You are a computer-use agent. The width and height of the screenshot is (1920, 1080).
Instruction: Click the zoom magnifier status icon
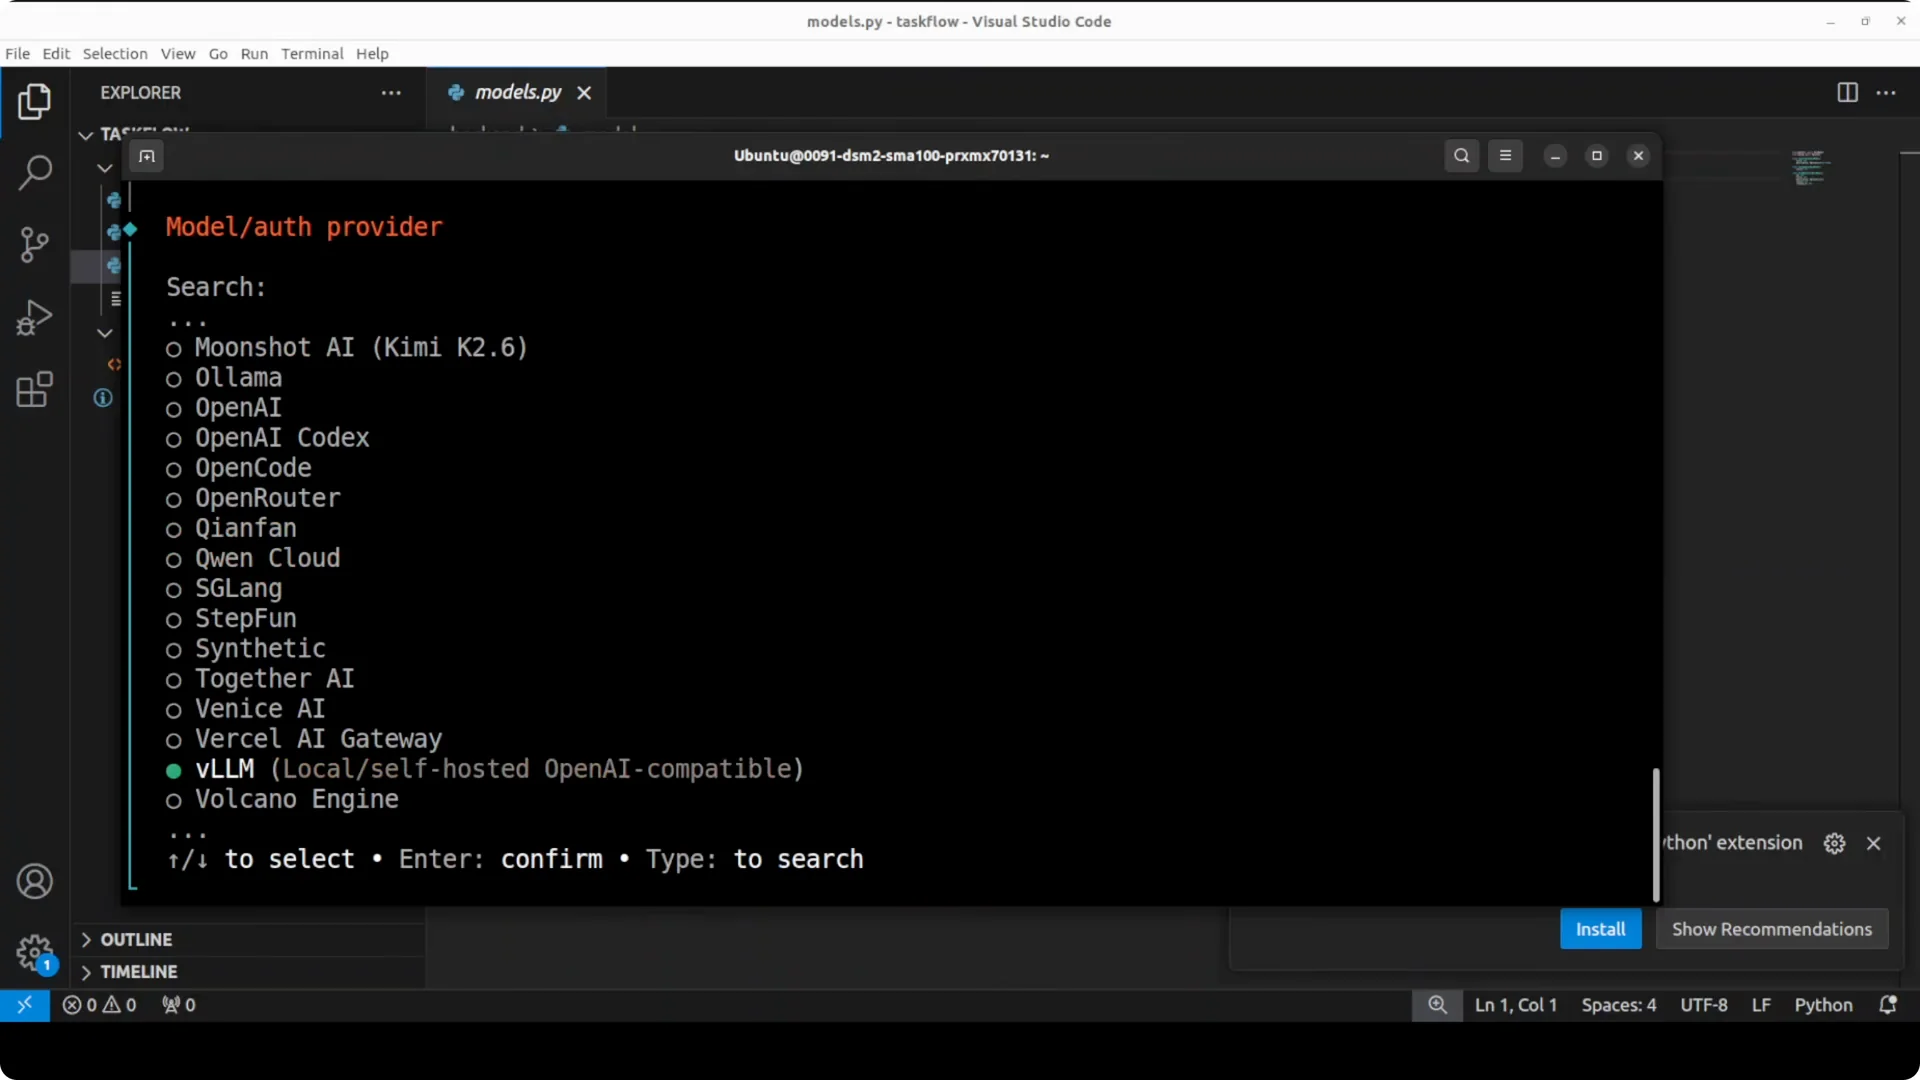pos(1437,1005)
